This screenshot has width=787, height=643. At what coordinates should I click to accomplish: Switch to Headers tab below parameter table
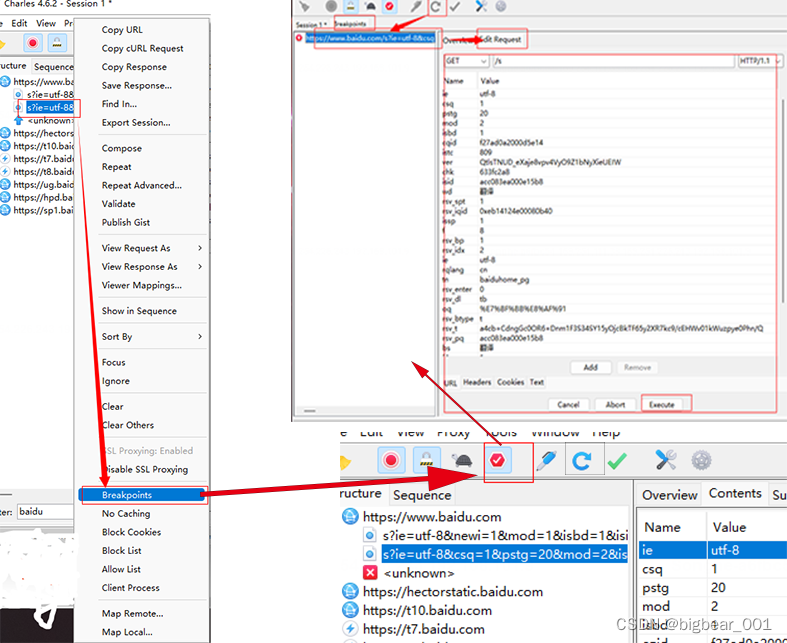tap(477, 382)
